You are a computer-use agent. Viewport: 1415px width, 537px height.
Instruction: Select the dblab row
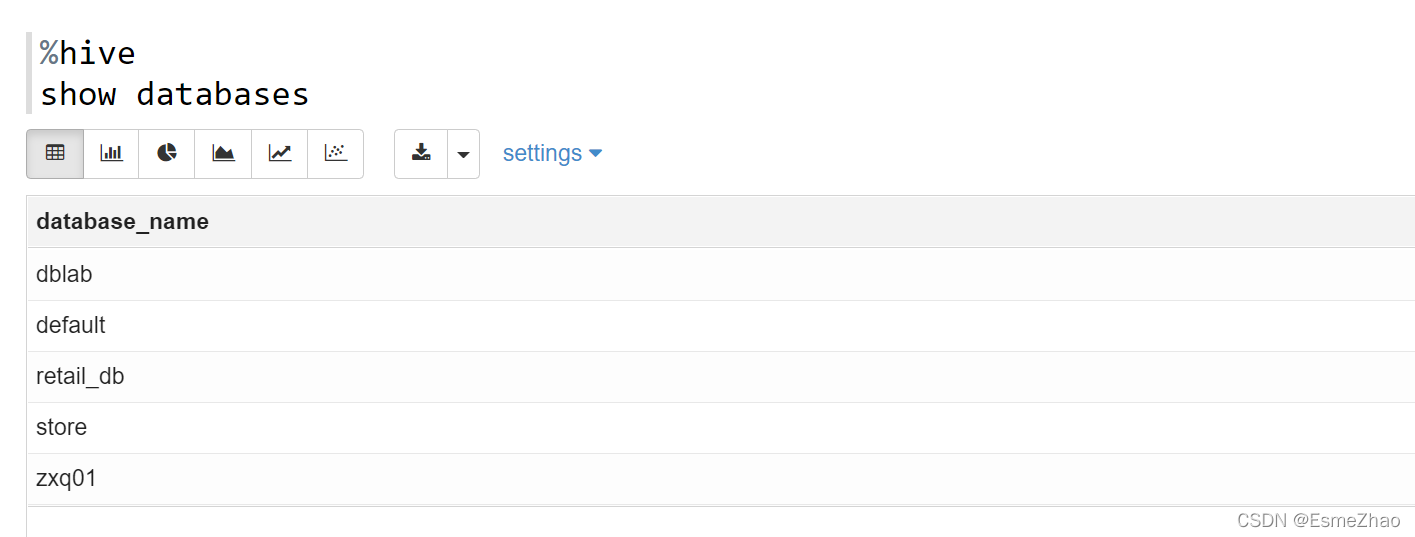click(720, 274)
